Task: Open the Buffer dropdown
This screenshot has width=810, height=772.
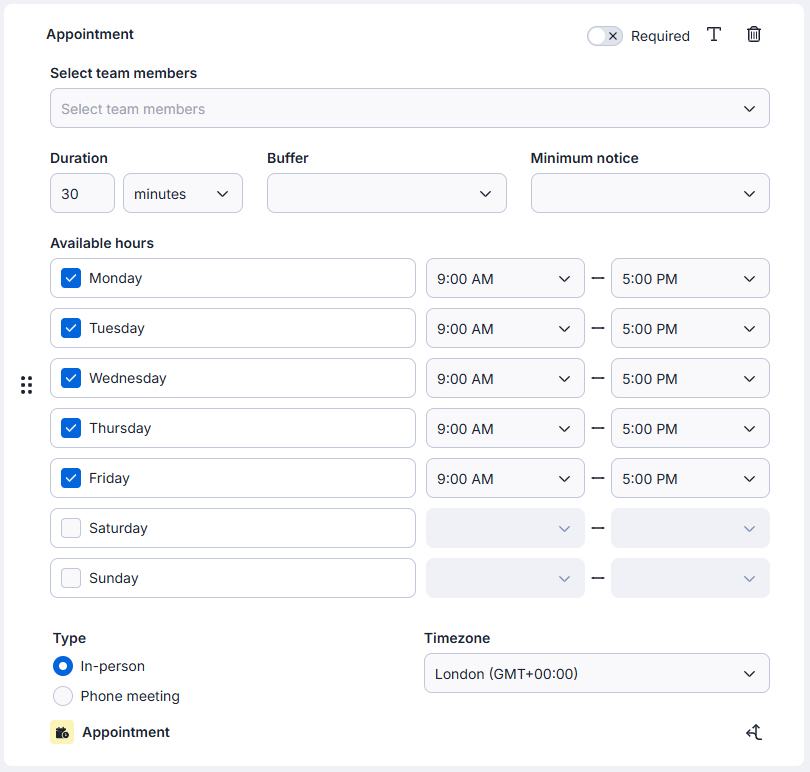Action: click(x=386, y=194)
